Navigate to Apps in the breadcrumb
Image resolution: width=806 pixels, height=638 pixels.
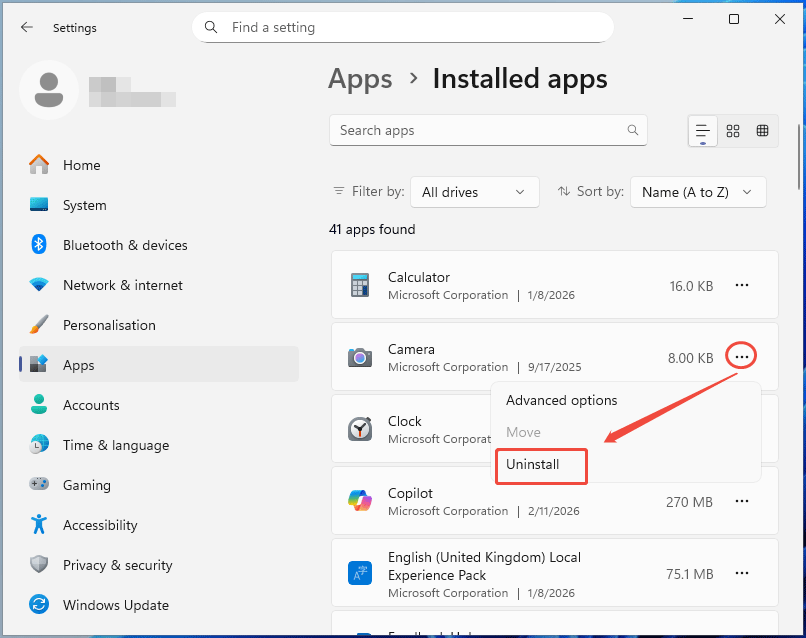tap(360, 79)
